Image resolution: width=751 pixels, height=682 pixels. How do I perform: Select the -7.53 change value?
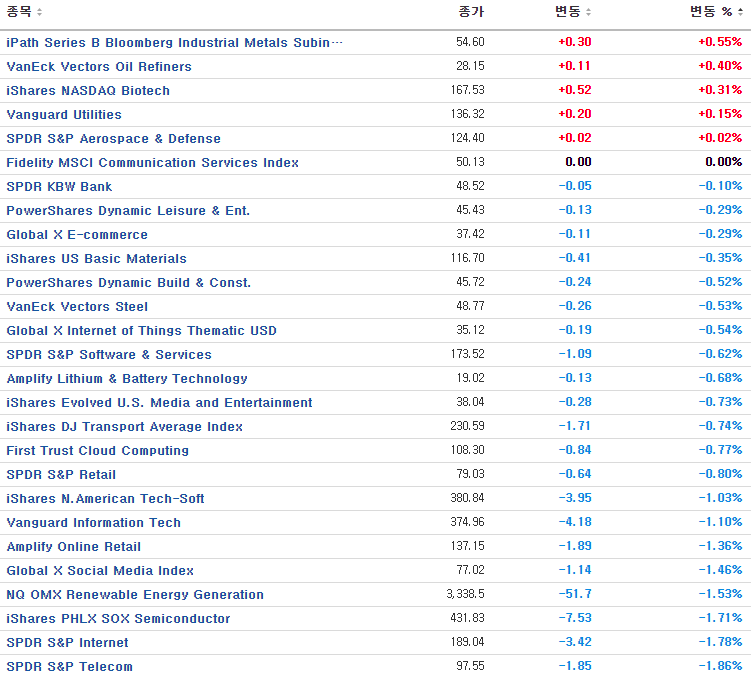pos(575,618)
